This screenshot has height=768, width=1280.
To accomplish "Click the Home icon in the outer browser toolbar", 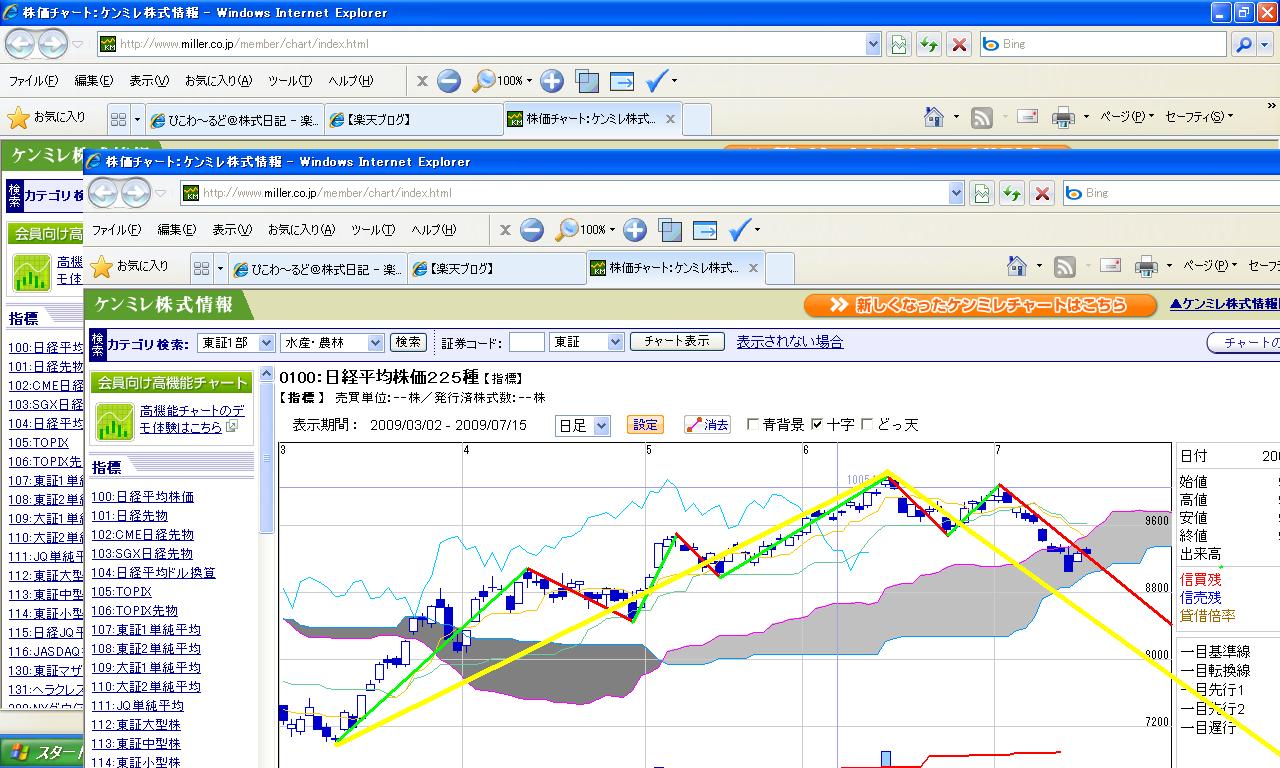I will pos(934,118).
